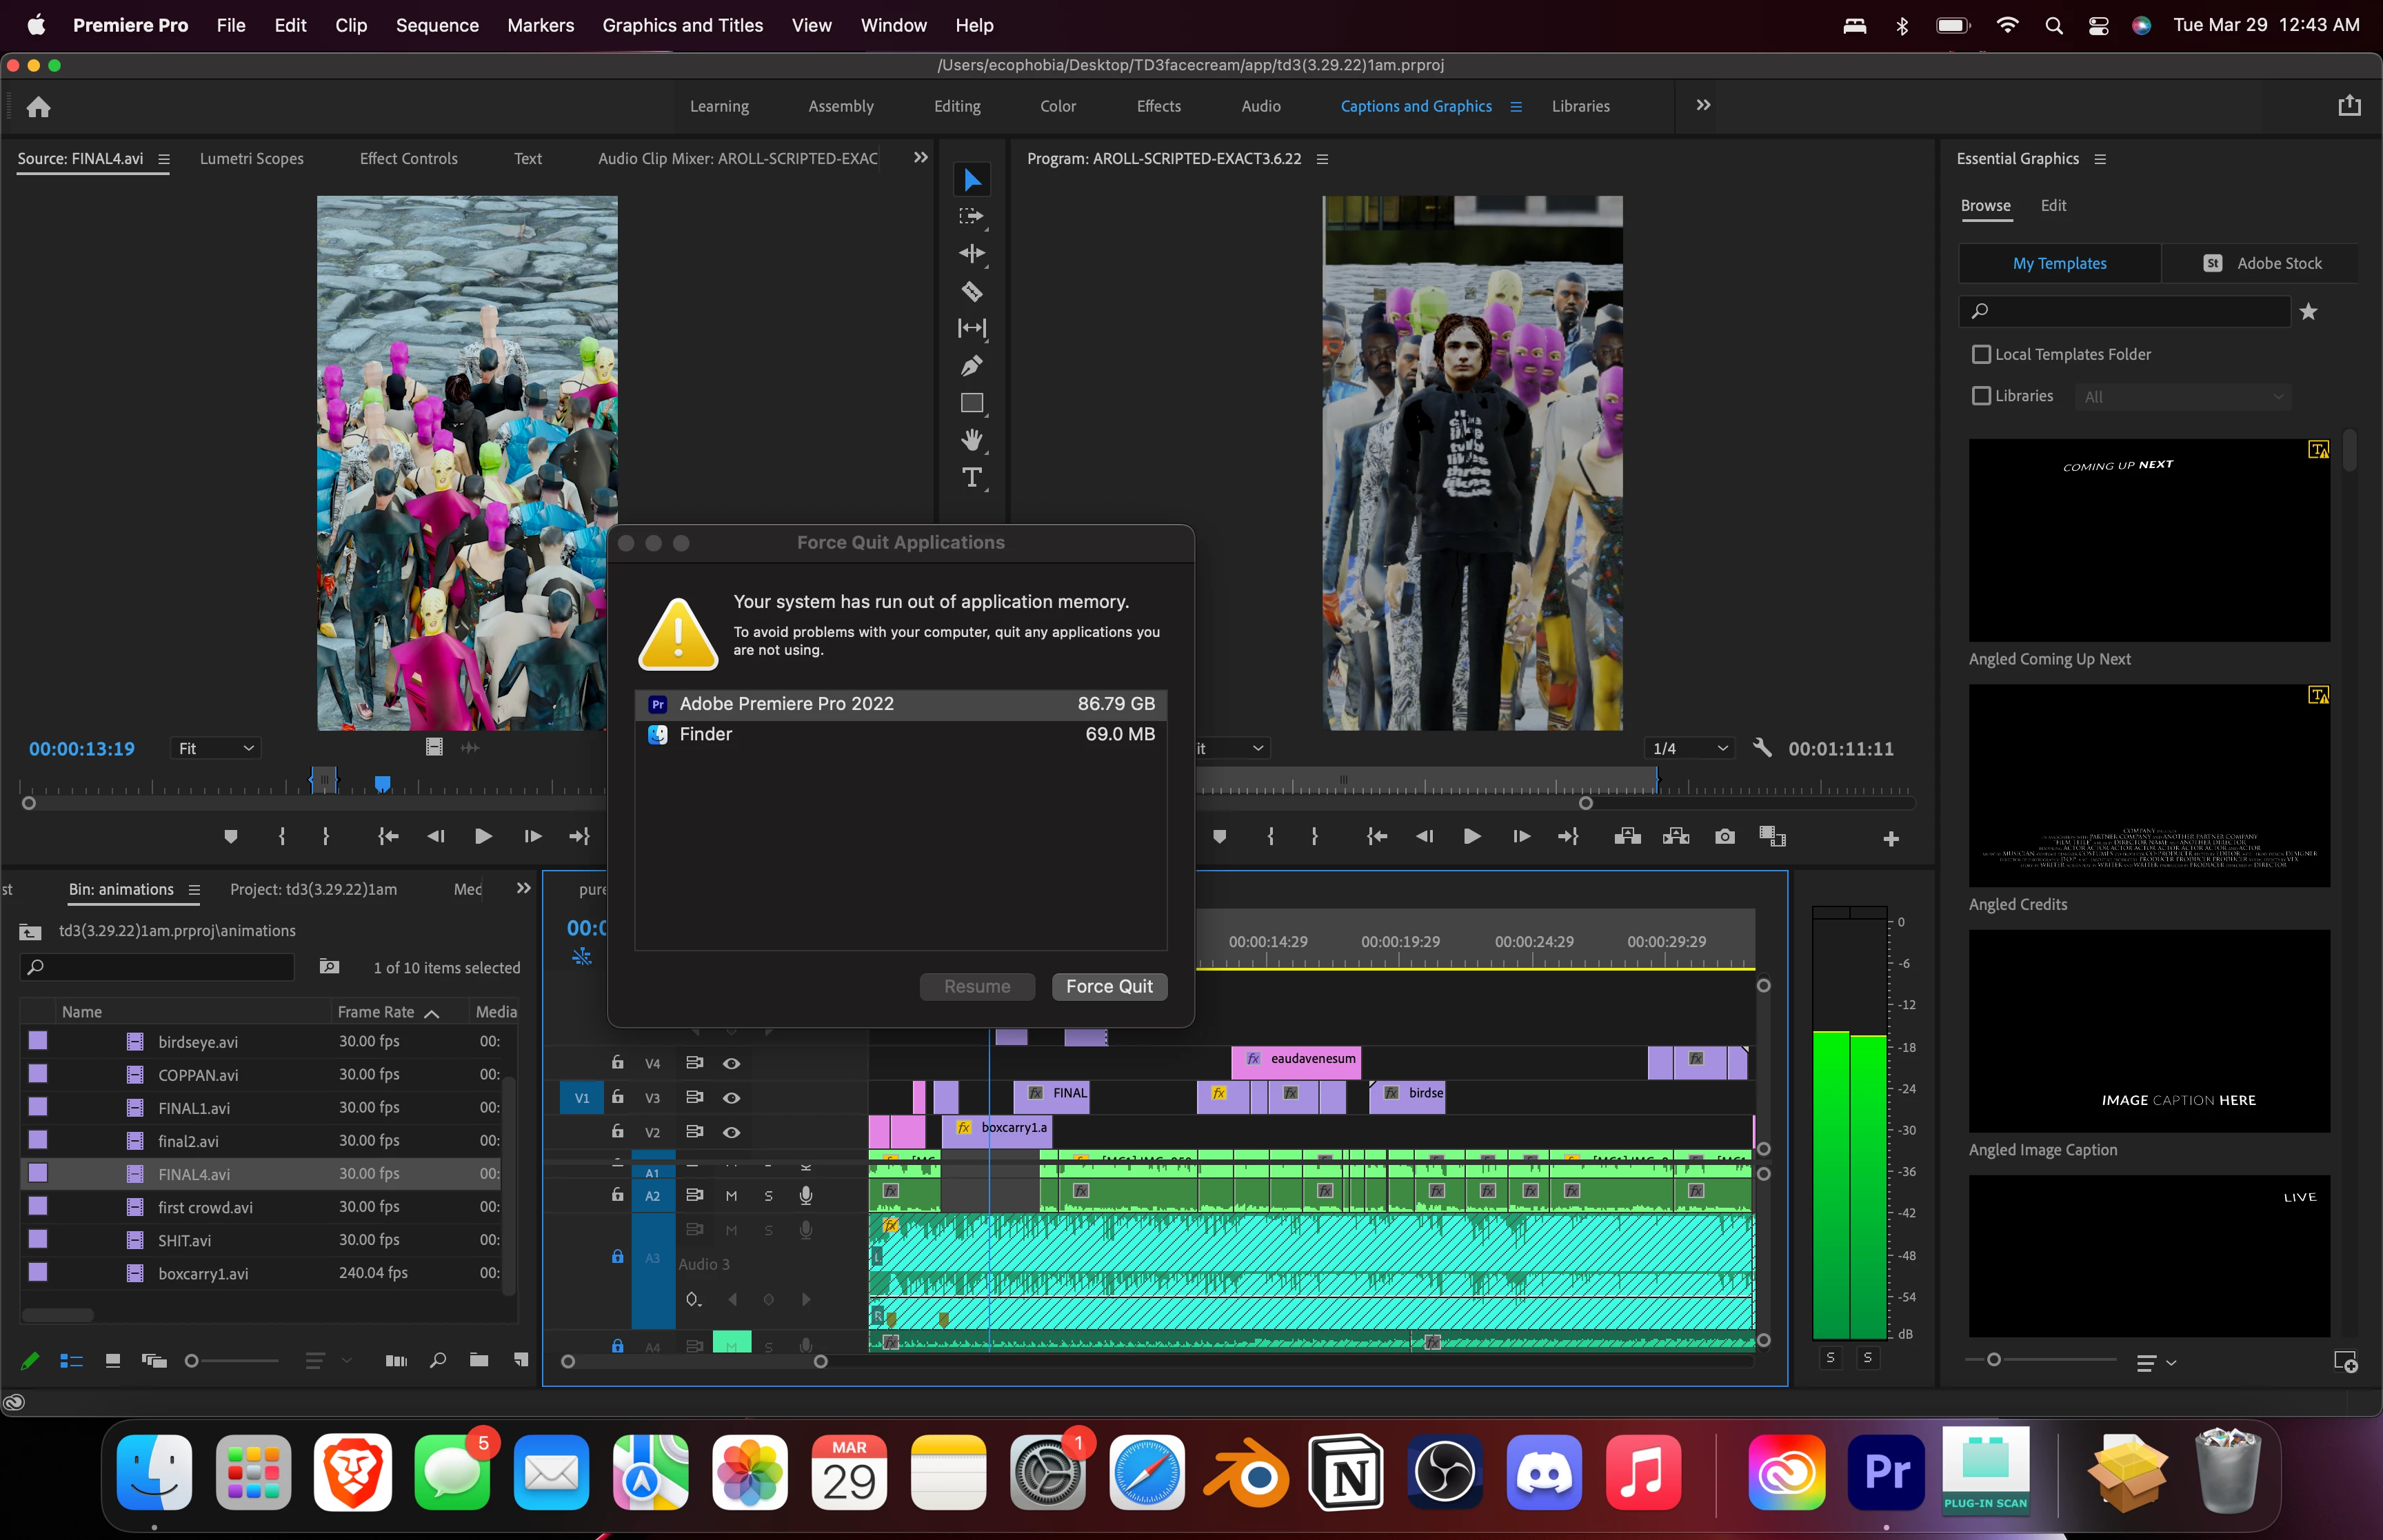Select the Type tool
2383x1540 pixels.
[x=971, y=477]
